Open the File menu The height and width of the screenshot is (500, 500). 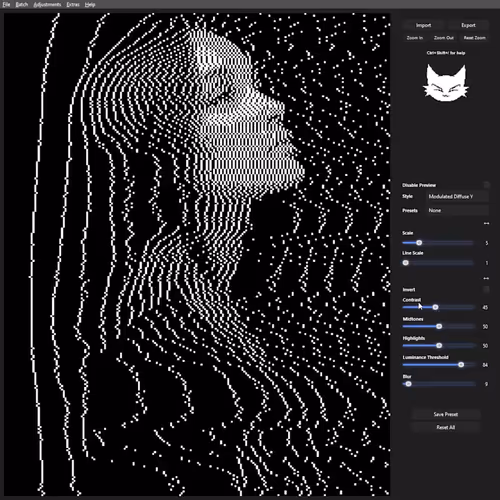pyautogui.click(x=6, y=5)
